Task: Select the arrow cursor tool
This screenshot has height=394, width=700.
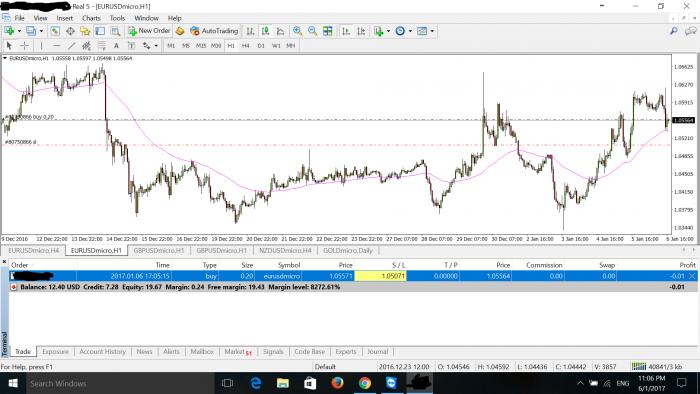Action: coord(9,46)
